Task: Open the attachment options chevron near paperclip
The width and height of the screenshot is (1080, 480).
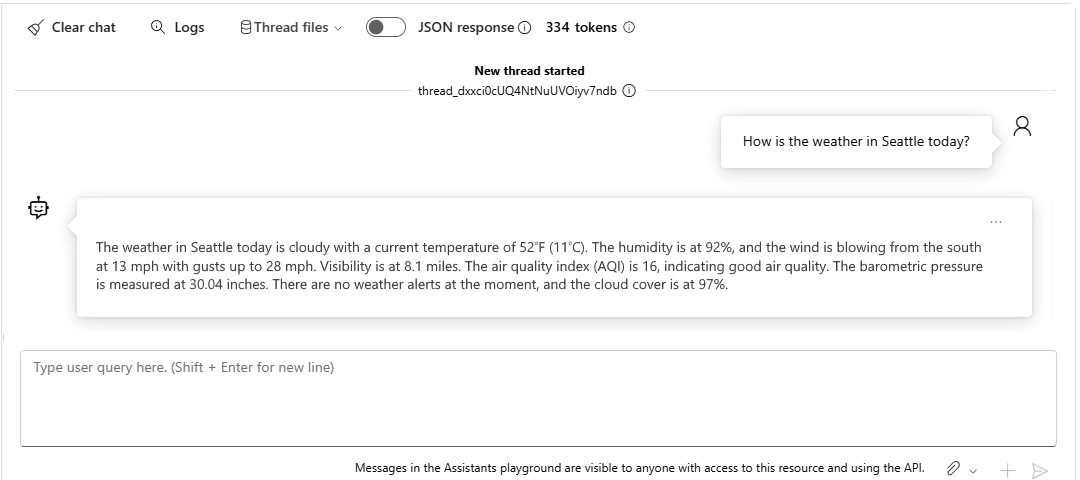Action: 973,471
